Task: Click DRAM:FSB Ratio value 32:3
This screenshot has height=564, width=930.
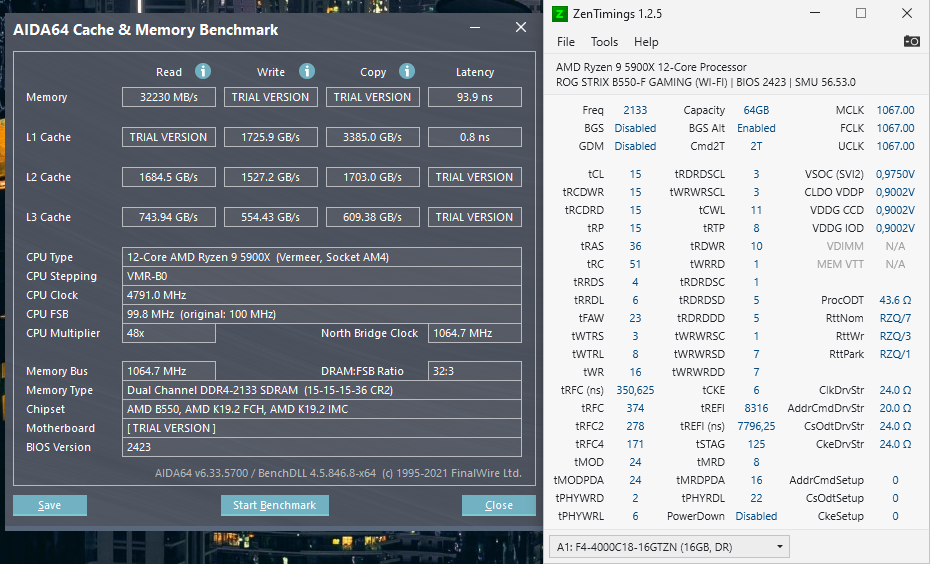Action: pos(475,371)
